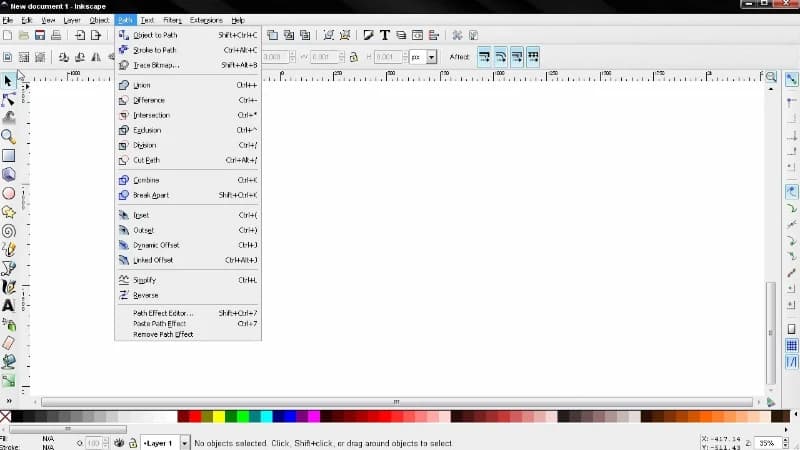Increase the zoom percentage stepper
Image resolution: width=800 pixels, height=450 pixels.
point(785,440)
